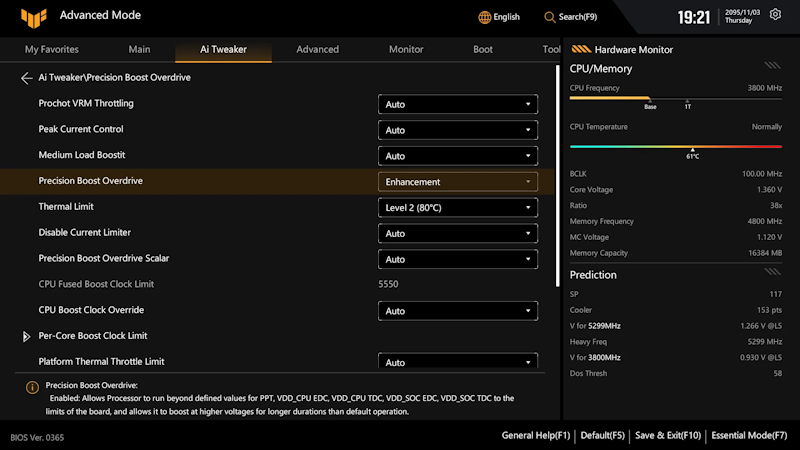This screenshot has width=800, height=450.
Task: Click Default(F5) to load defaults
Action: [x=603, y=435]
